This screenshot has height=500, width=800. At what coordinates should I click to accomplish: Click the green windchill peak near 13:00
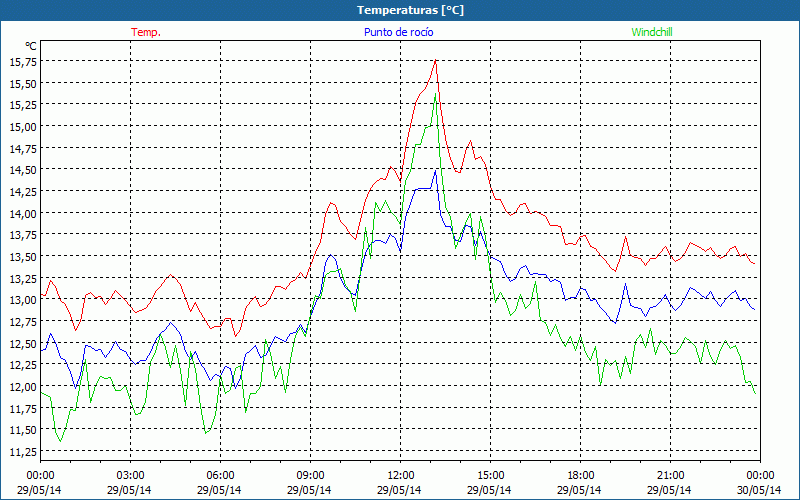click(x=435, y=94)
